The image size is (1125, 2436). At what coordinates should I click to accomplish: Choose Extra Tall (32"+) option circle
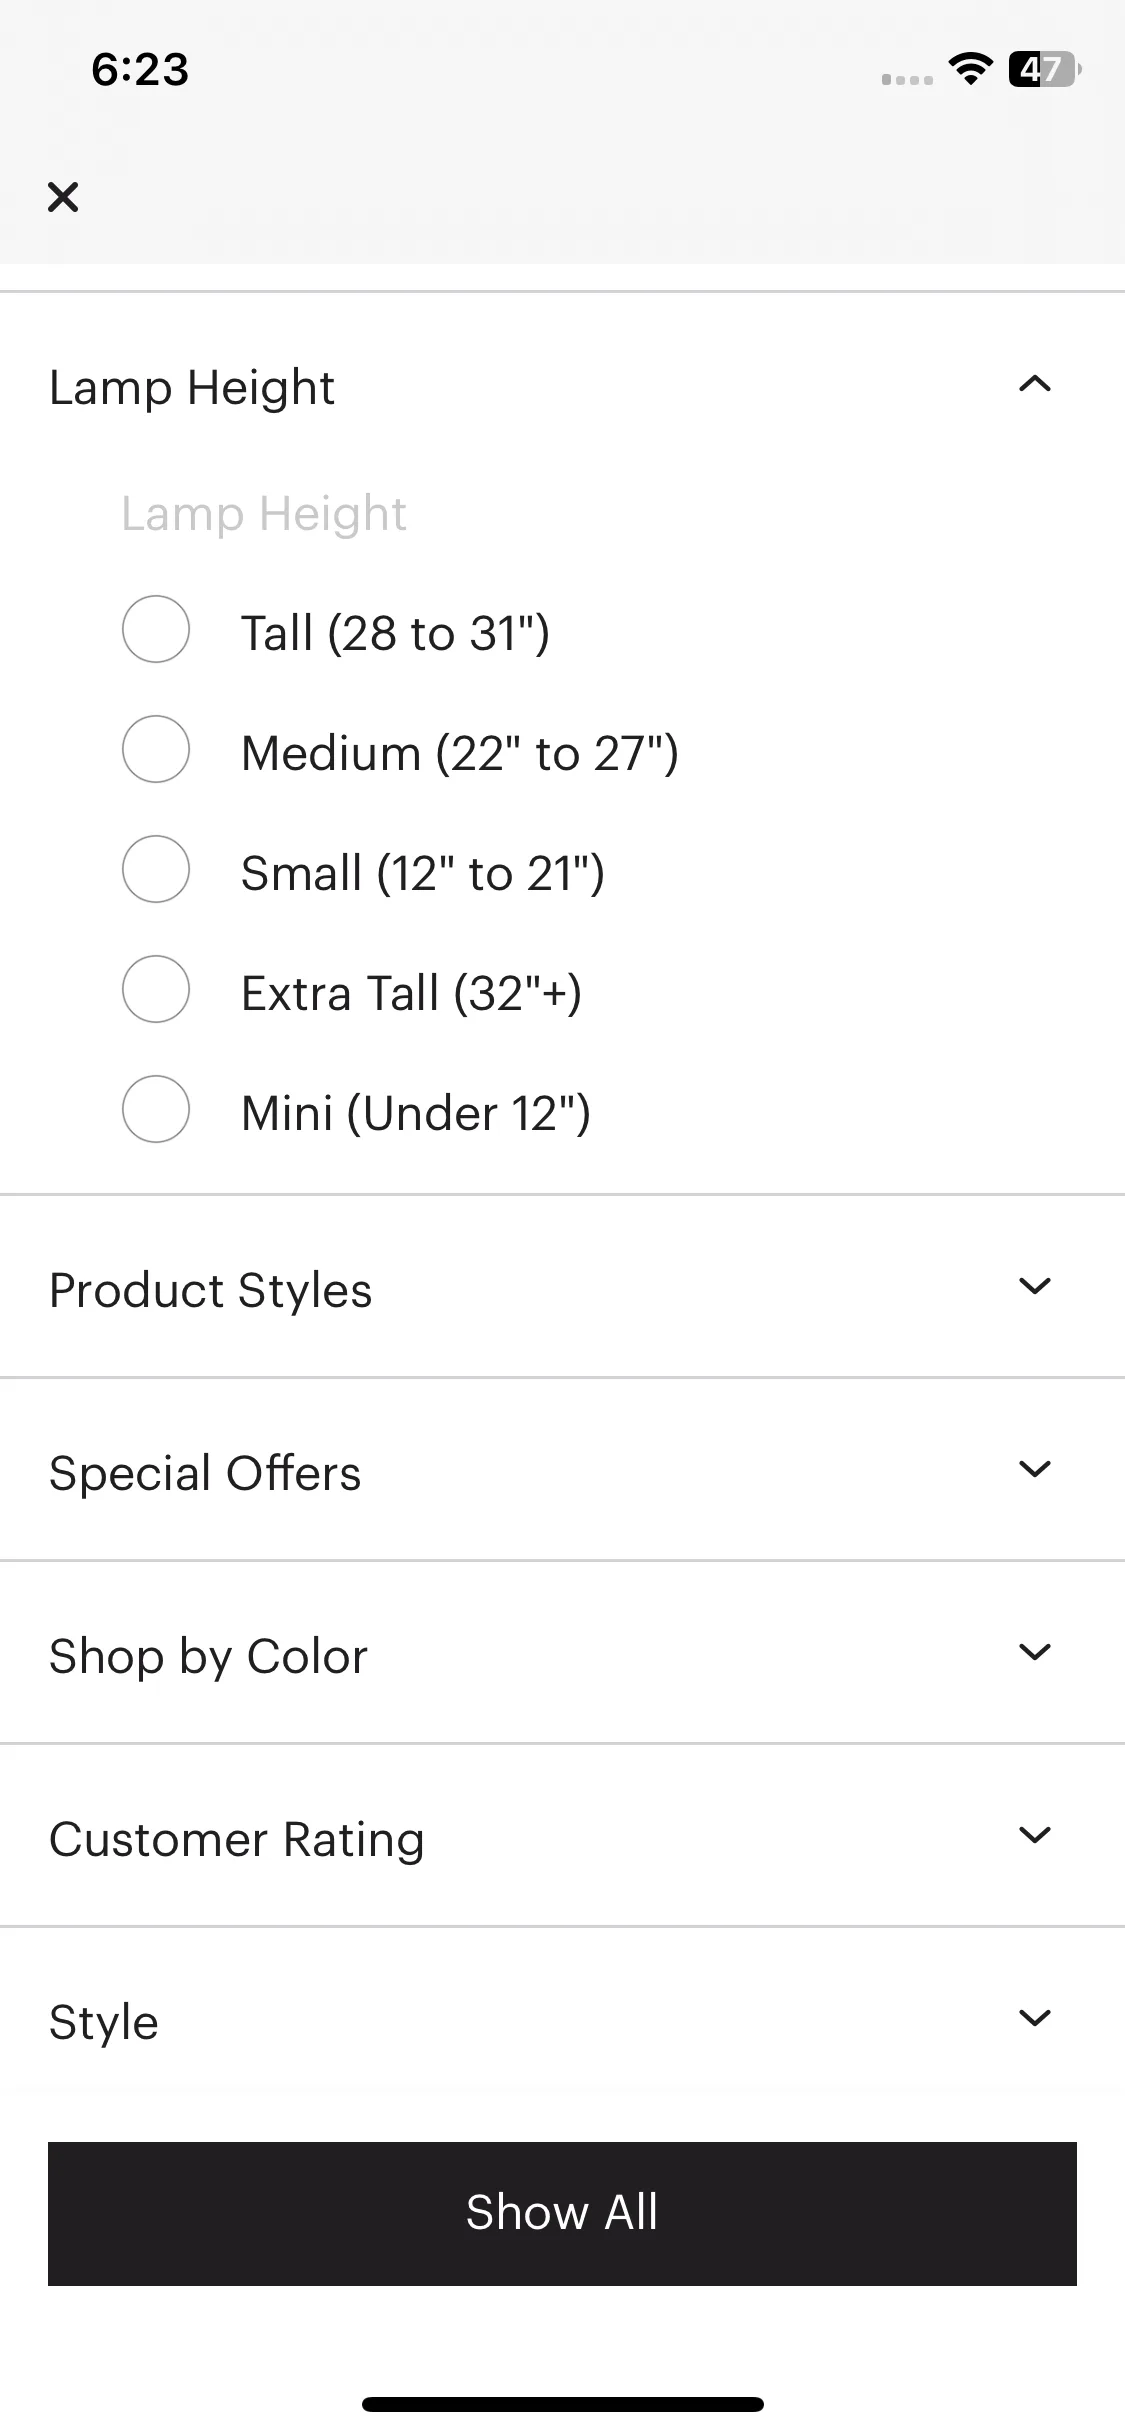coord(156,989)
